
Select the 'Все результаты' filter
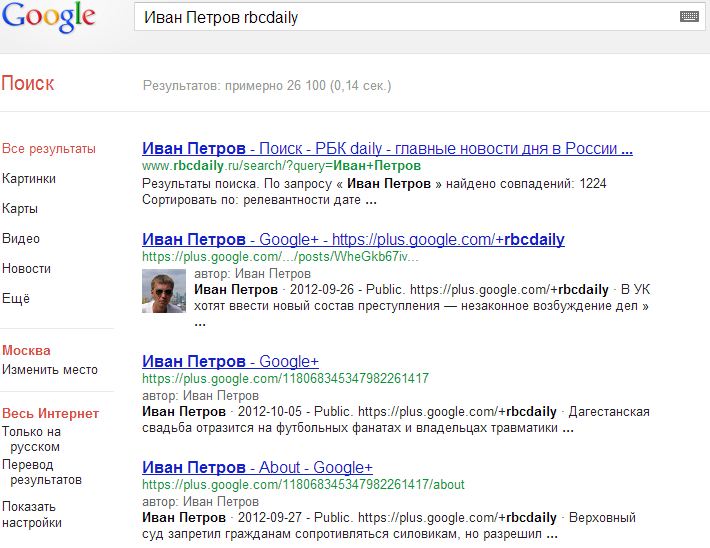pos(49,149)
